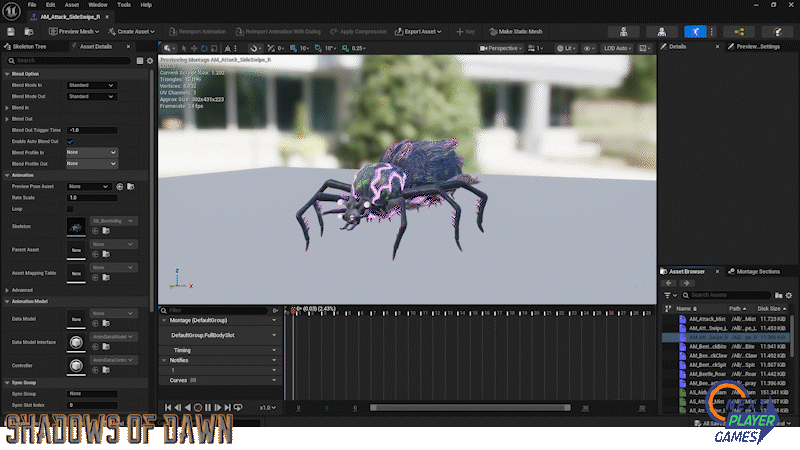Switch to the Preview Settings tab
Viewport: 800px width, 450px height.
(x=755, y=46)
